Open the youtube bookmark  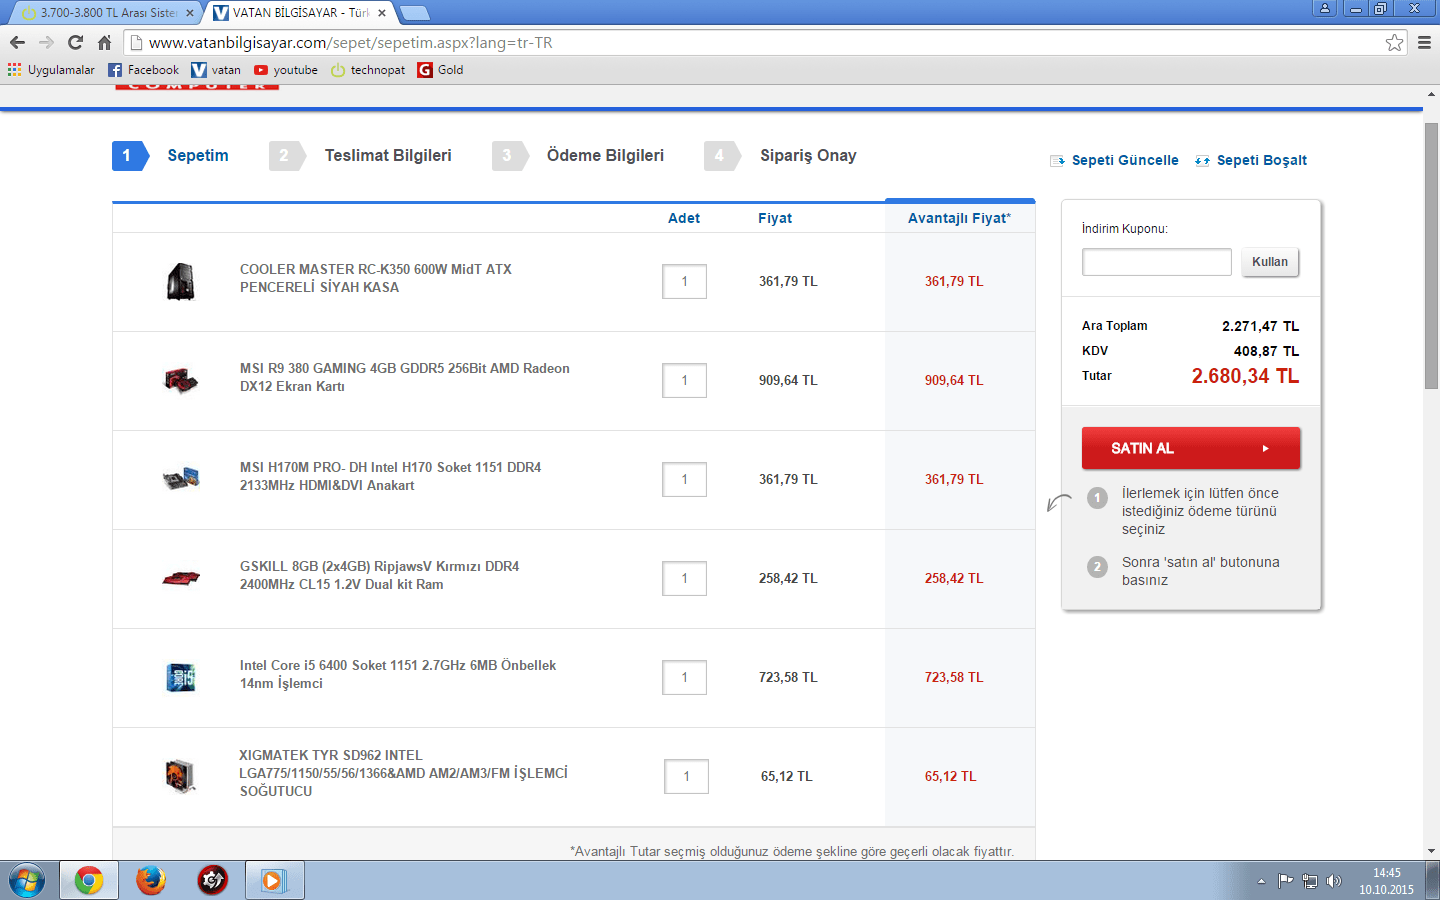286,70
